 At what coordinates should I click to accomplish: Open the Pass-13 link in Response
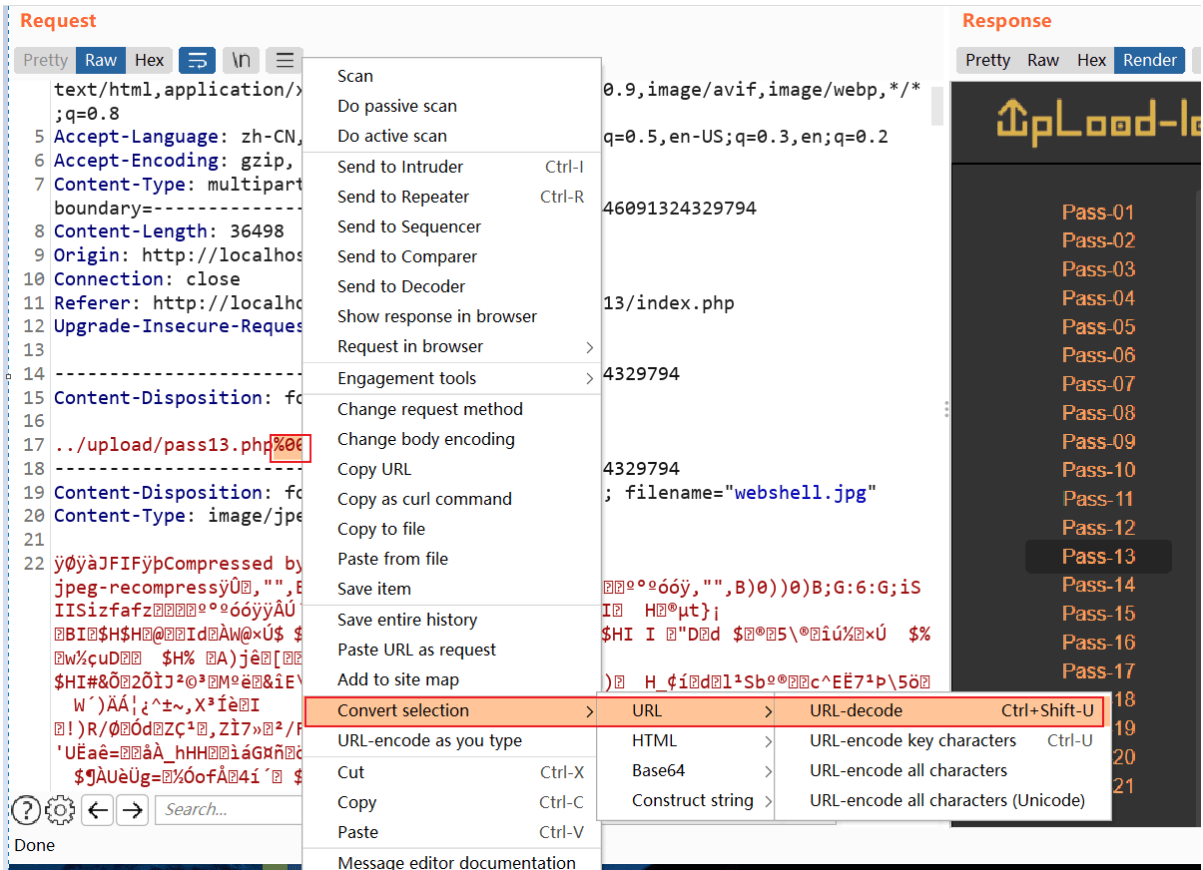click(1098, 557)
